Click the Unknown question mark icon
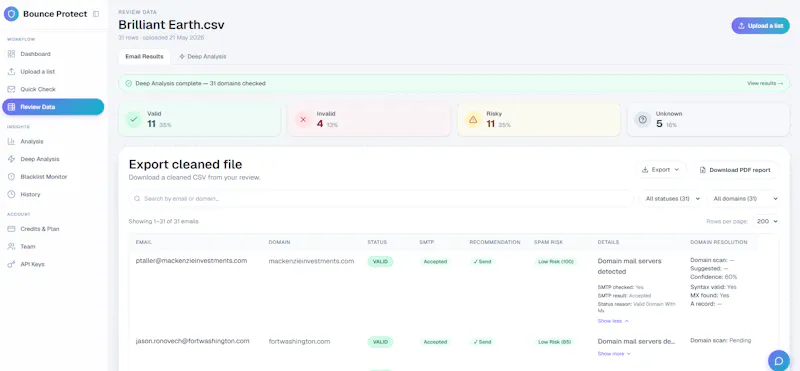This screenshot has height=371, width=800. pyautogui.click(x=642, y=119)
